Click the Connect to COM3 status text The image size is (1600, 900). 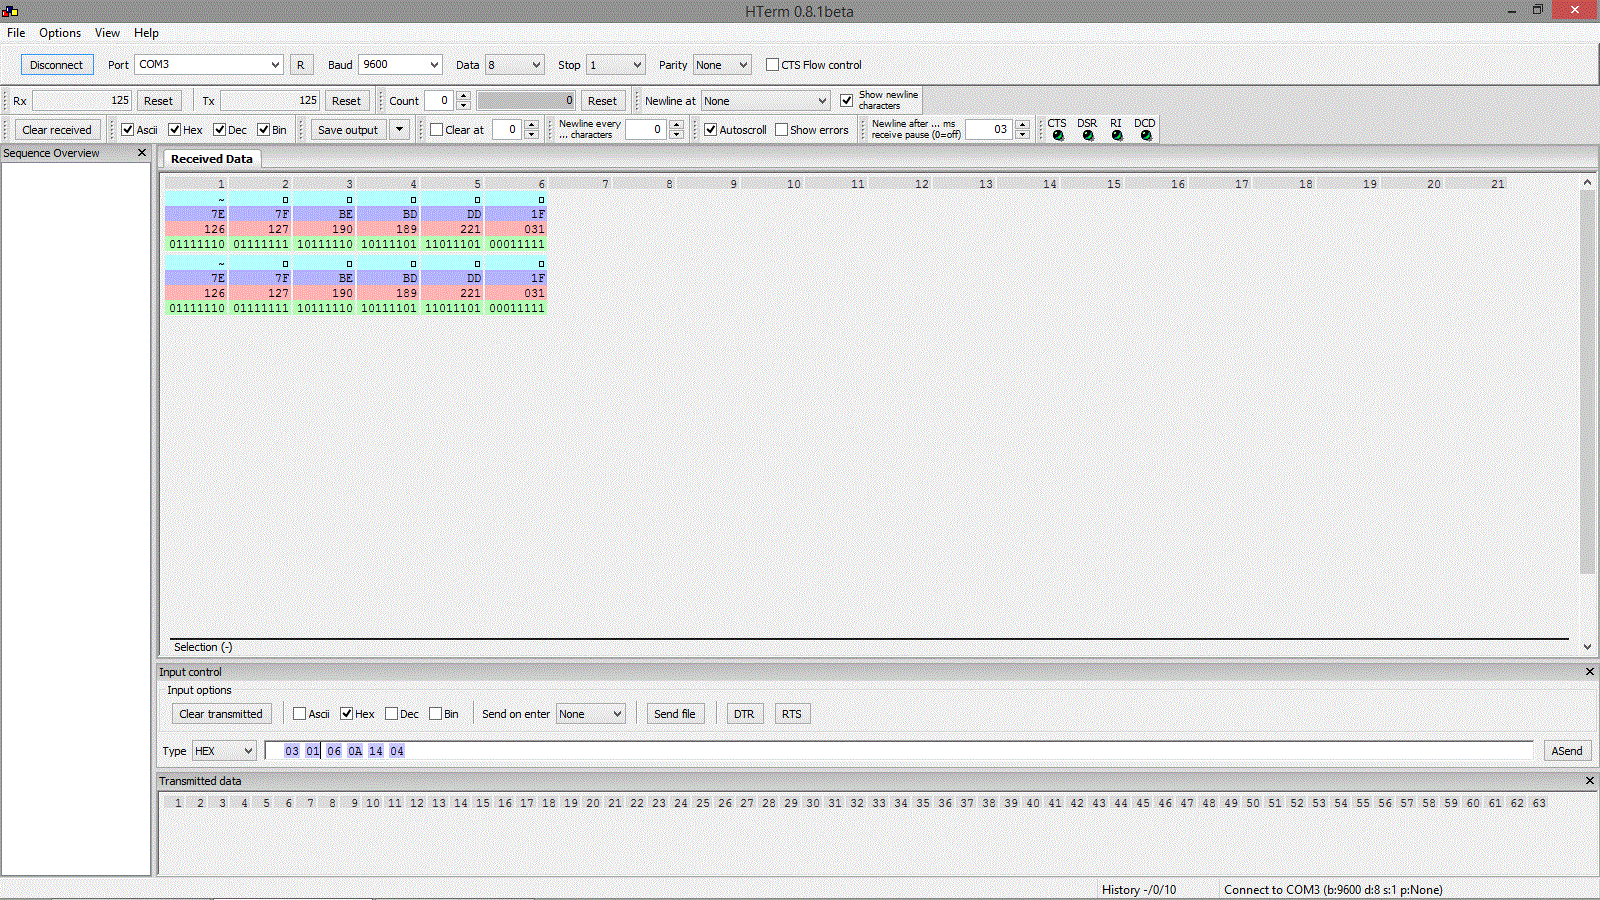click(1333, 890)
